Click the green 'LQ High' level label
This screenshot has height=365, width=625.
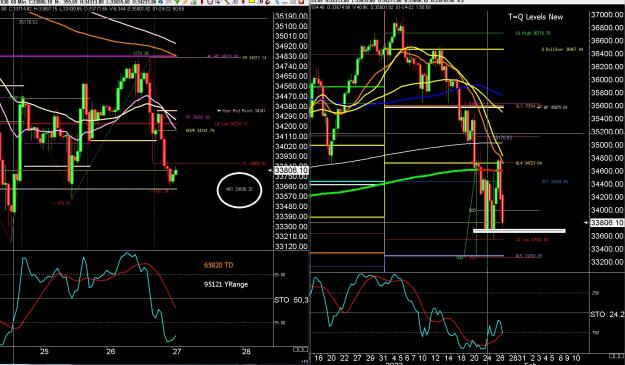click(533, 33)
